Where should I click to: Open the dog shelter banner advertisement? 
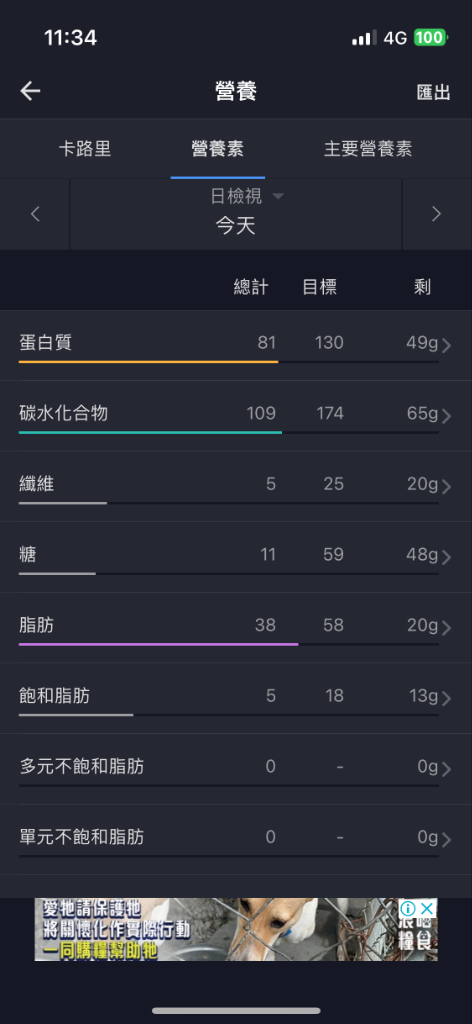236,929
